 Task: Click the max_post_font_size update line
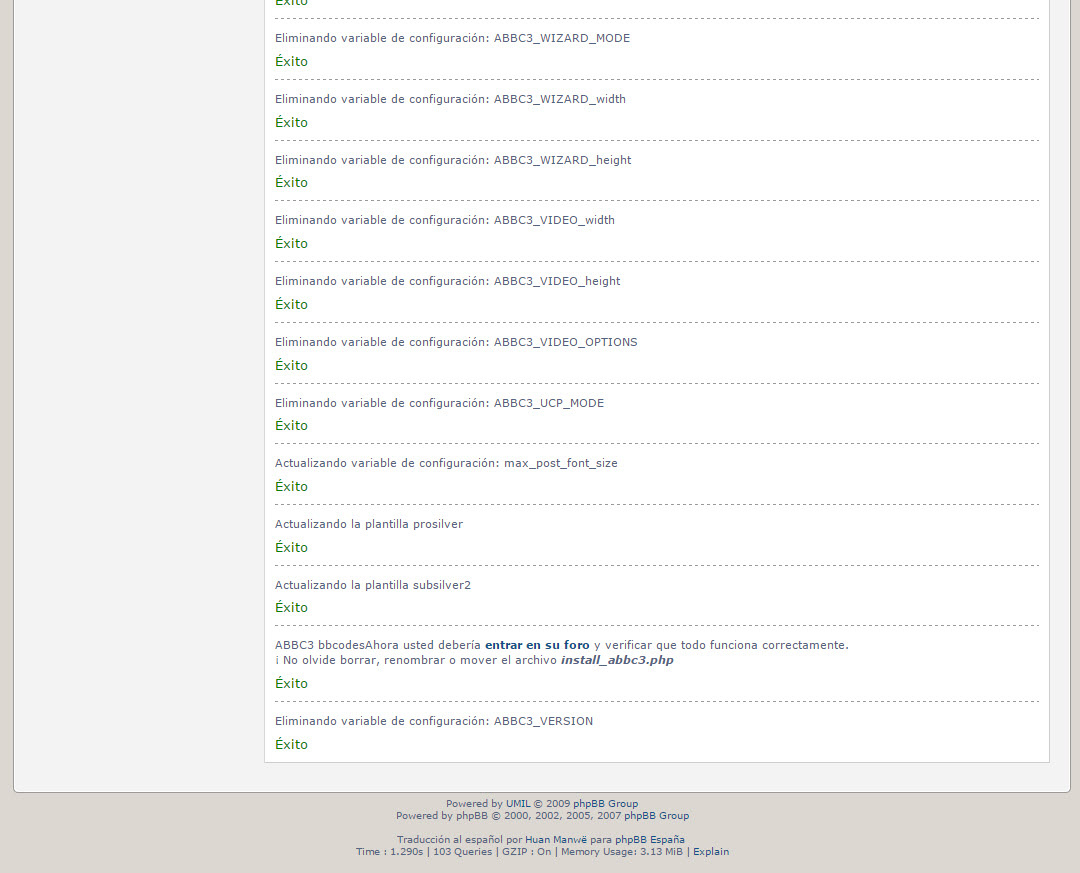pyautogui.click(x=446, y=463)
